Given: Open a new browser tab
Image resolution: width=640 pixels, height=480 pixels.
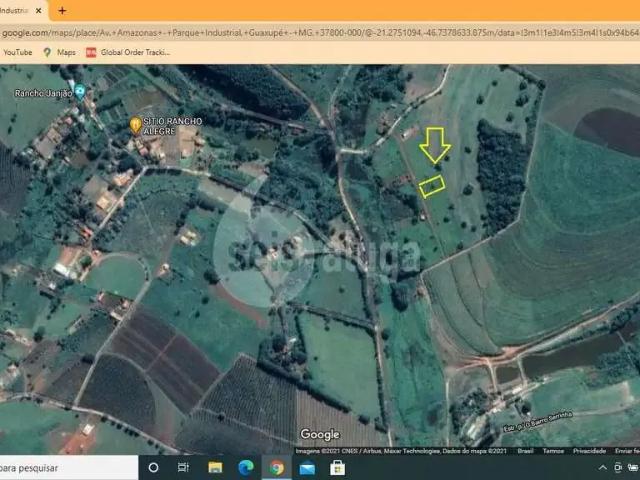Looking at the screenshot, I should tap(62, 10).
